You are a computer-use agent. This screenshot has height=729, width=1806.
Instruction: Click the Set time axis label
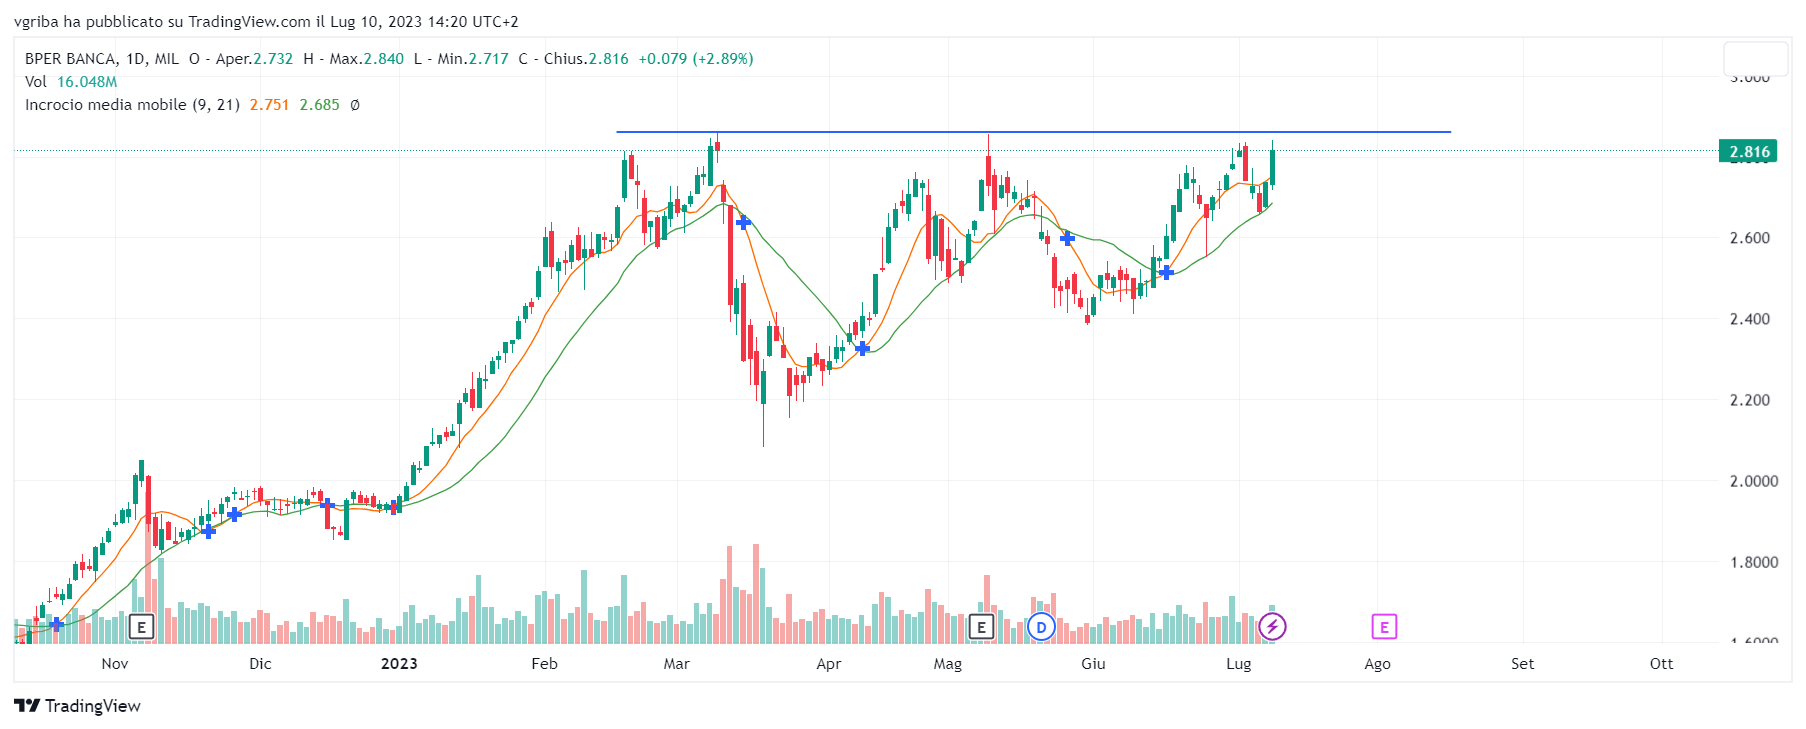1522,664
